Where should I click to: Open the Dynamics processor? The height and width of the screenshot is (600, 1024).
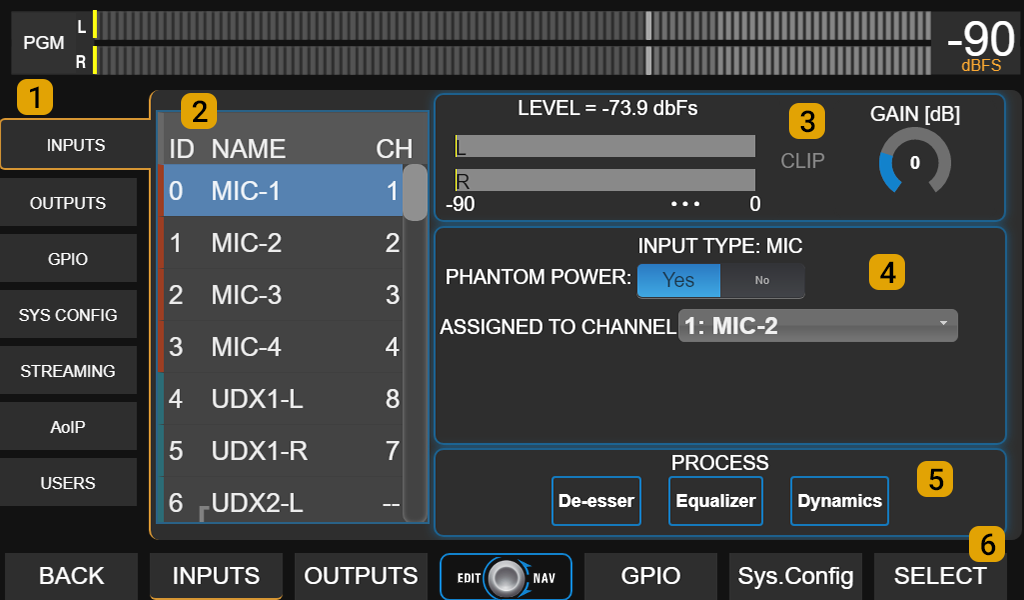pos(839,501)
